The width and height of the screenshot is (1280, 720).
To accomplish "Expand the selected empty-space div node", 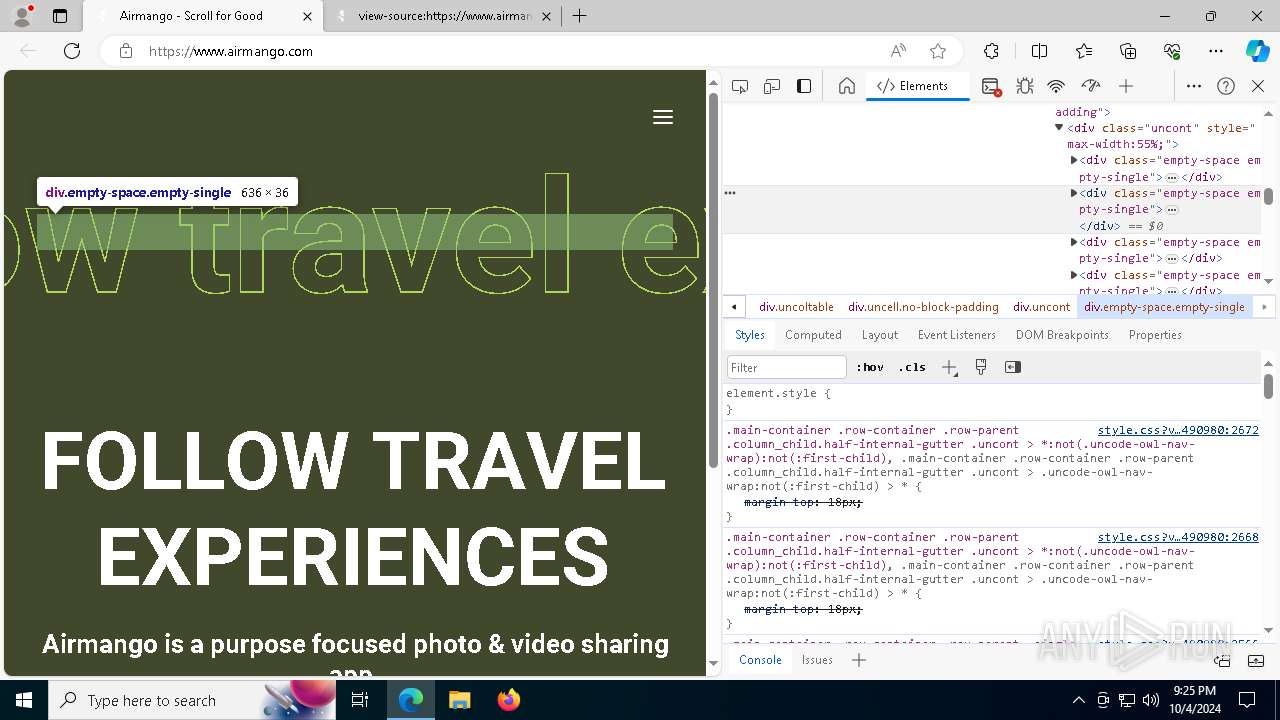I will (x=1074, y=193).
